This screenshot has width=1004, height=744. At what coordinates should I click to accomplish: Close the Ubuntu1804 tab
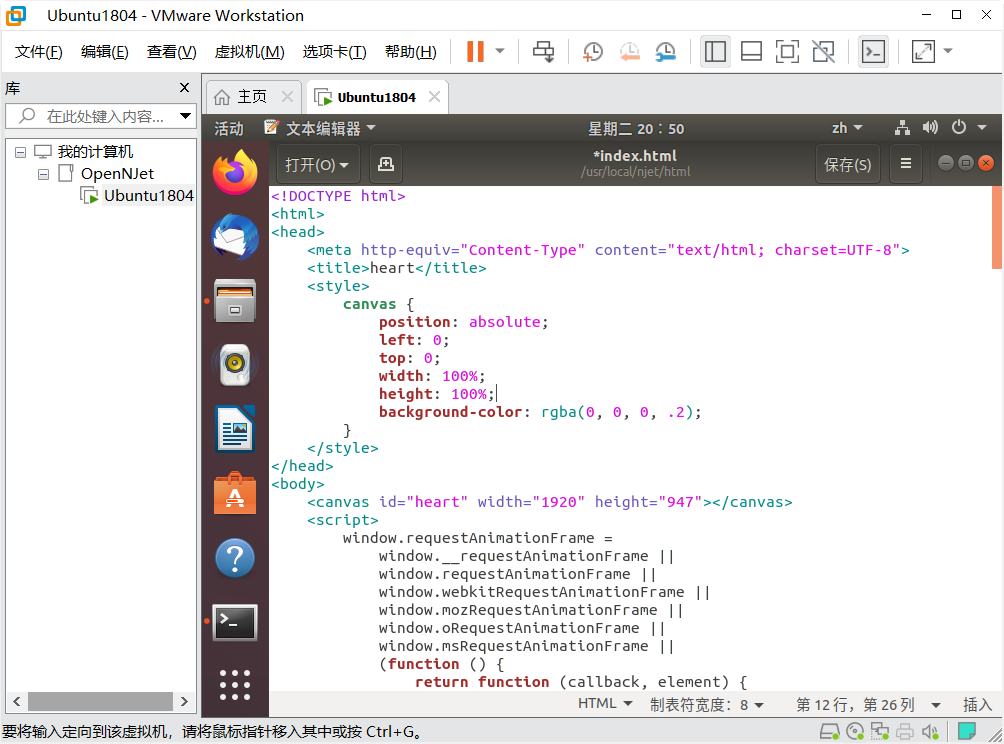[434, 97]
